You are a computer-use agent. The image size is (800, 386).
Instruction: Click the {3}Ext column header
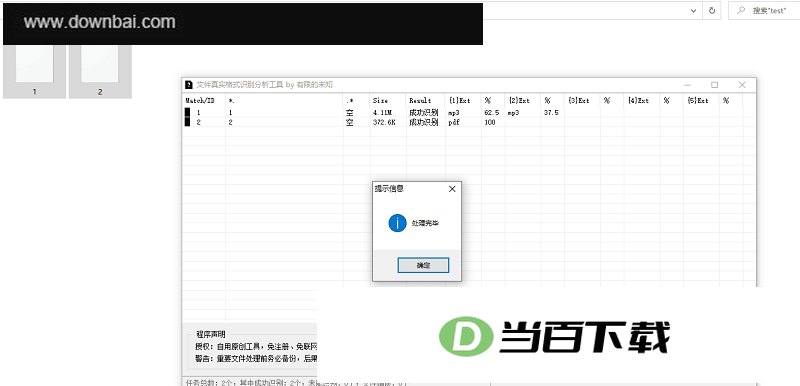[582, 100]
